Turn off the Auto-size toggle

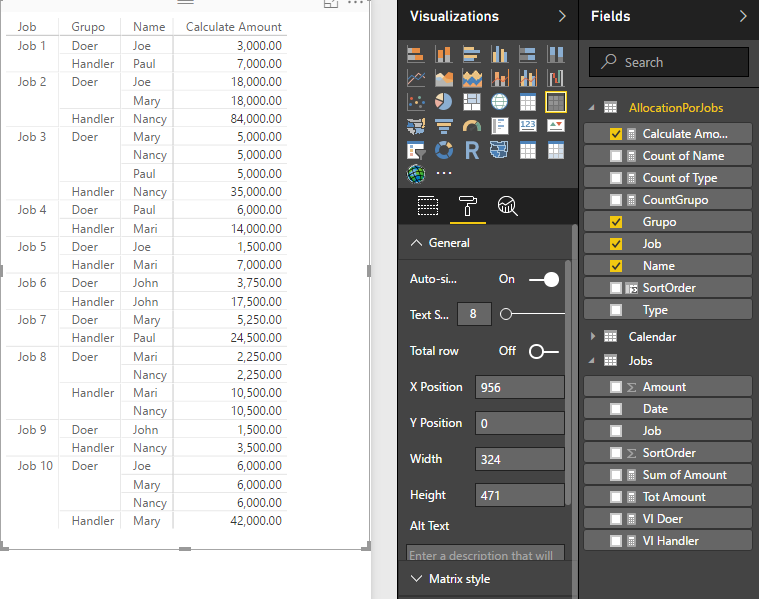[544, 279]
